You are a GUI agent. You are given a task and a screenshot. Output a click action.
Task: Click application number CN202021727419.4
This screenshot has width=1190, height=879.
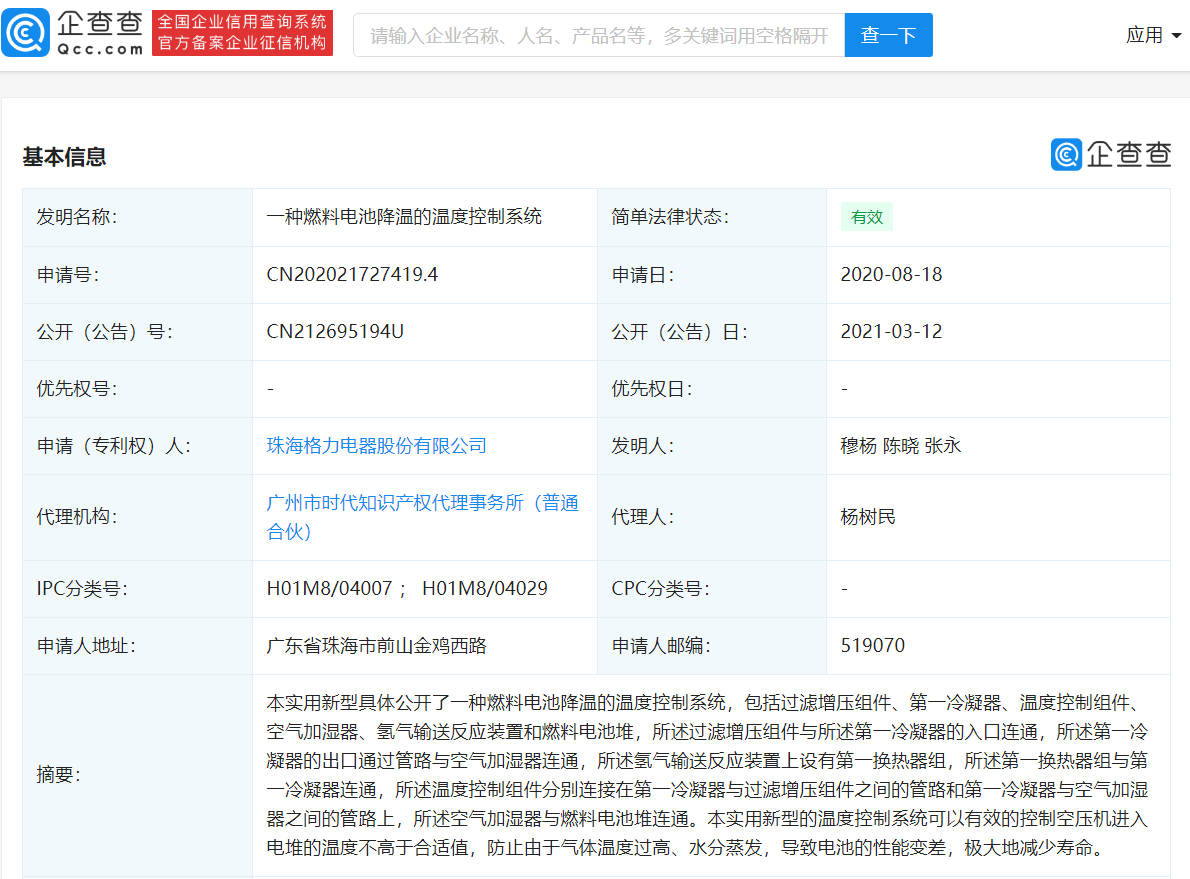[352, 275]
